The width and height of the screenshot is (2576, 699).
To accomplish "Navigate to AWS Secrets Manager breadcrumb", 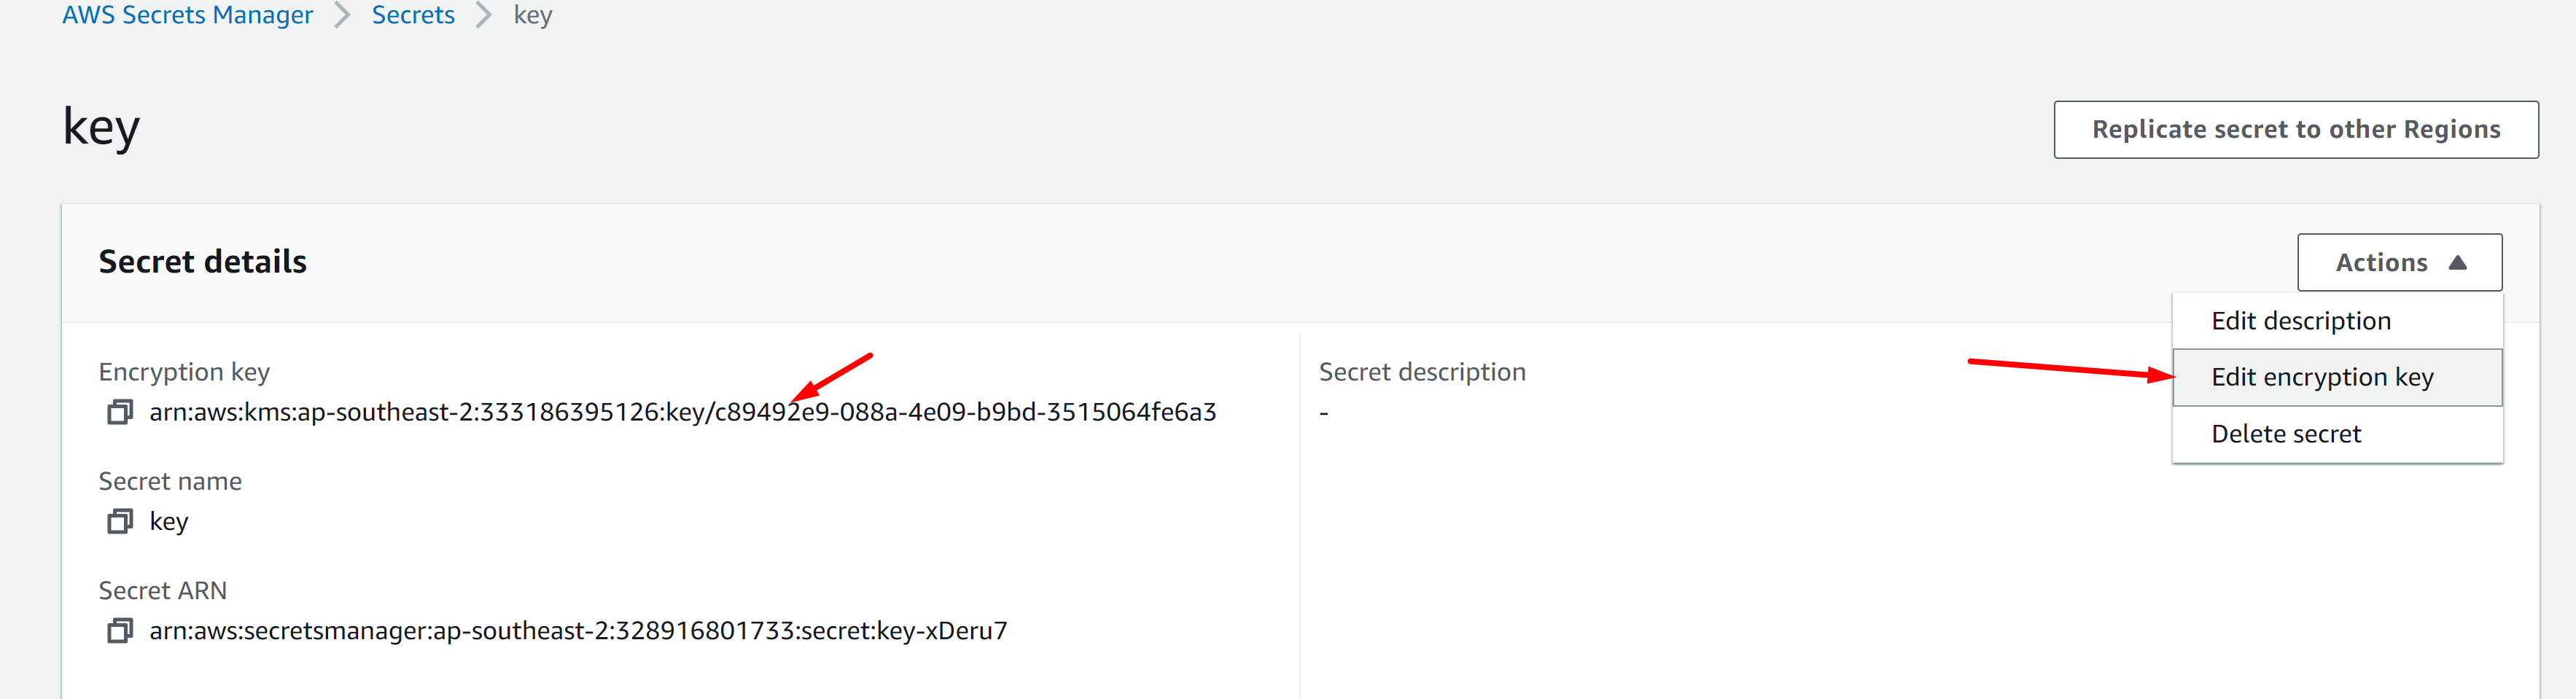I will 187,14.
